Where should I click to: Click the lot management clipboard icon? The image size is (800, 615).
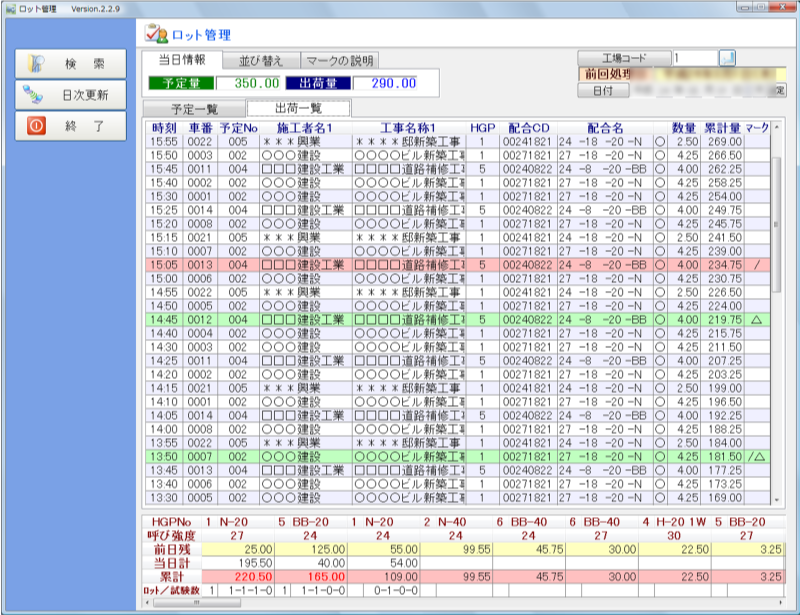155,33
